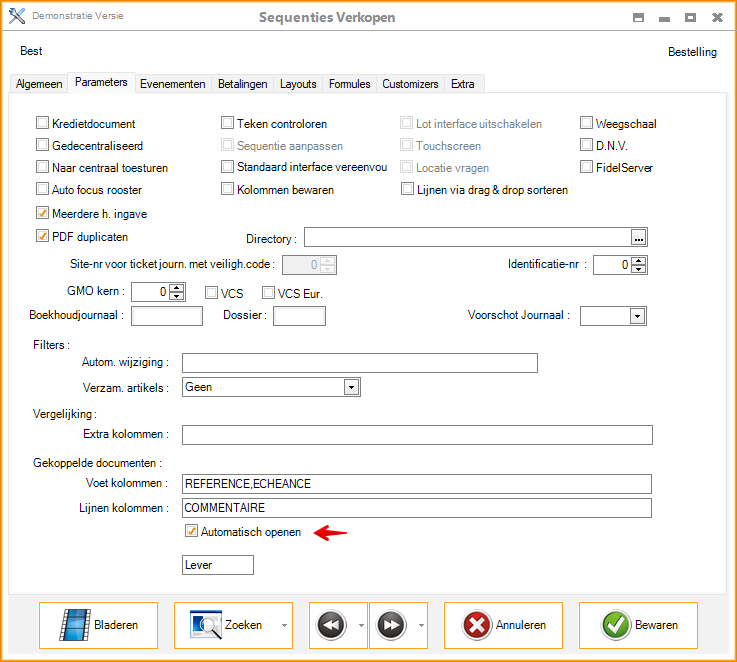
Task: Open the Voorschot Journaal dropdown
Action: 637,316
